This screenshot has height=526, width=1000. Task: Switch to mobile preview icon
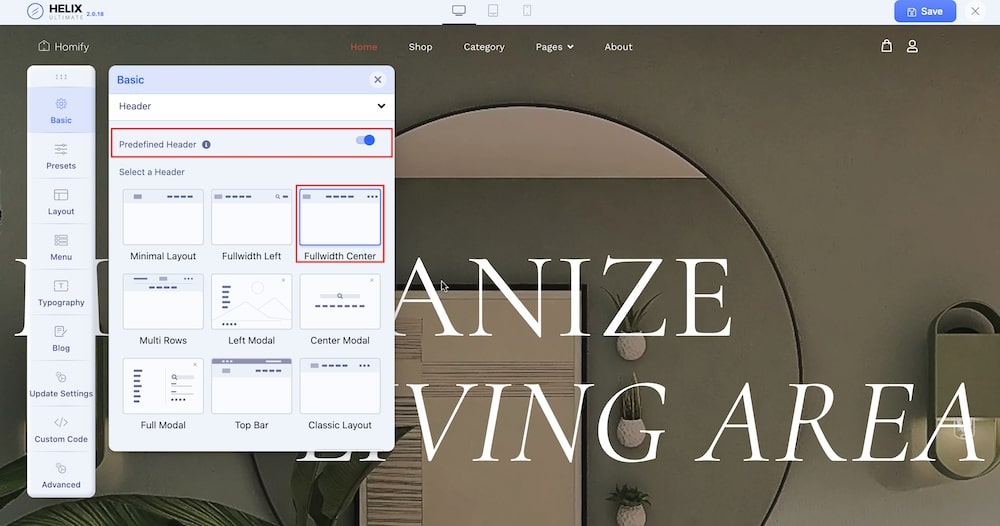(527, 11)
